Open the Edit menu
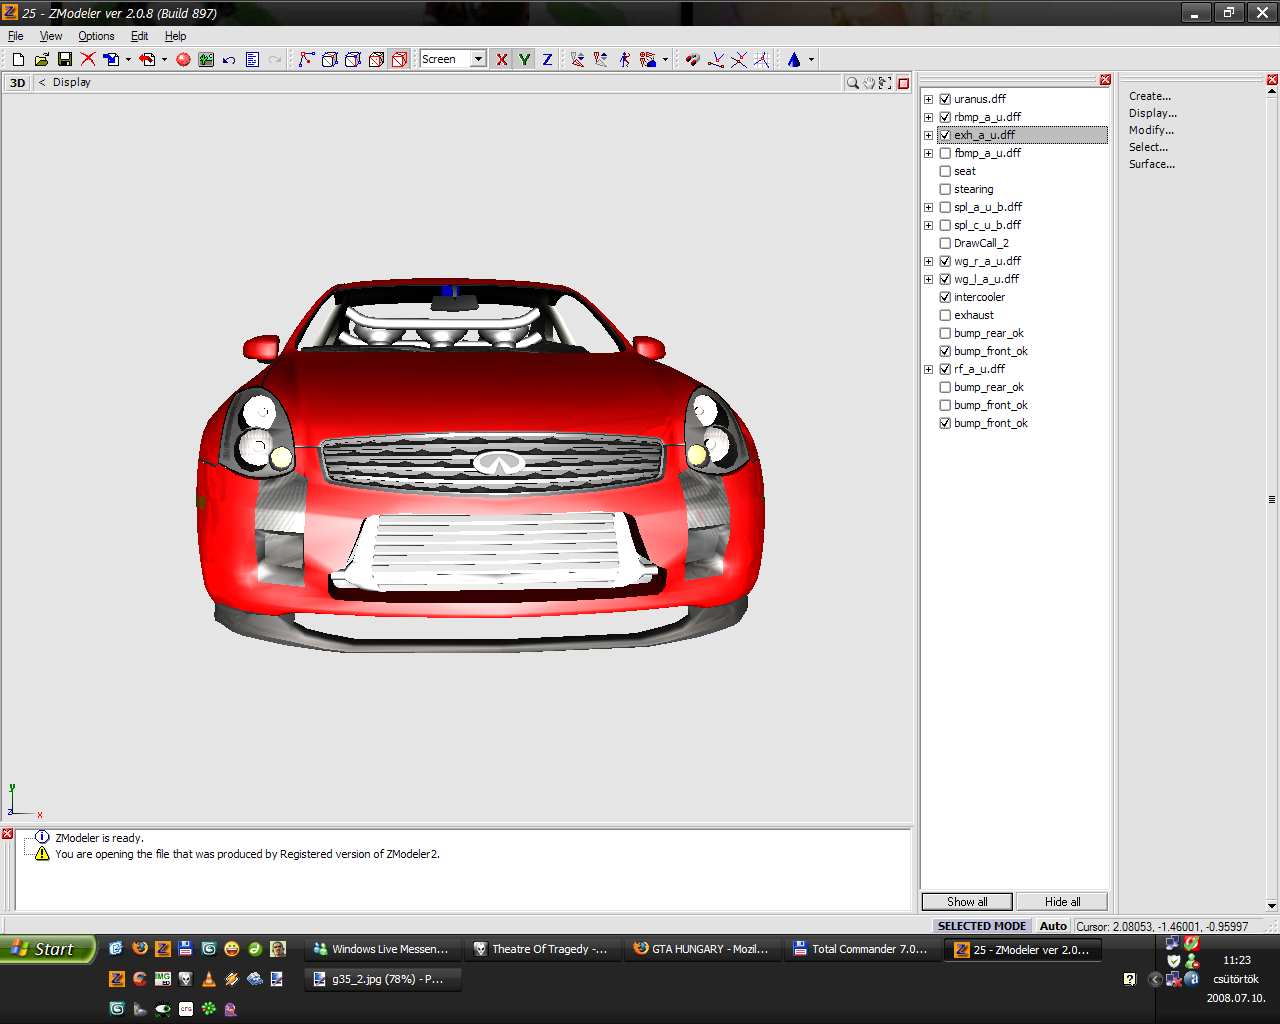1280x1024 pixels. pos(139,36)
